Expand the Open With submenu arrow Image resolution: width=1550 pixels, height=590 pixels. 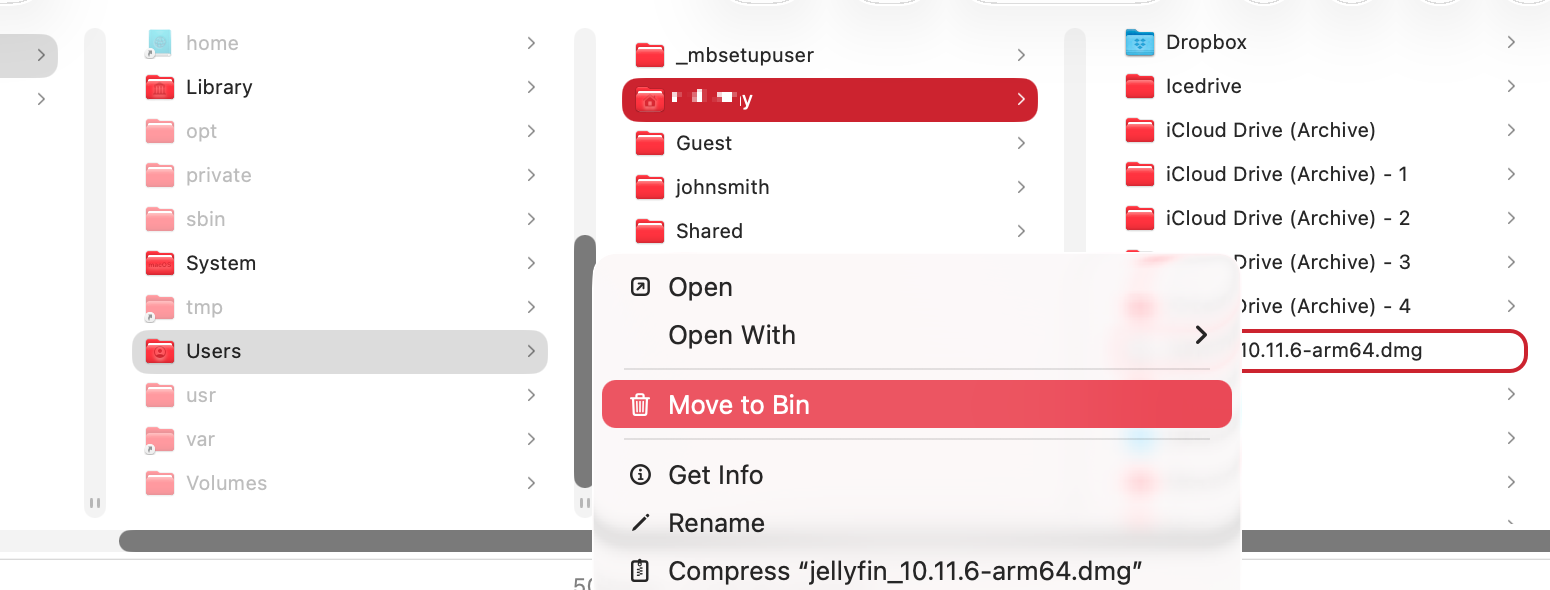click(1200, 335)
